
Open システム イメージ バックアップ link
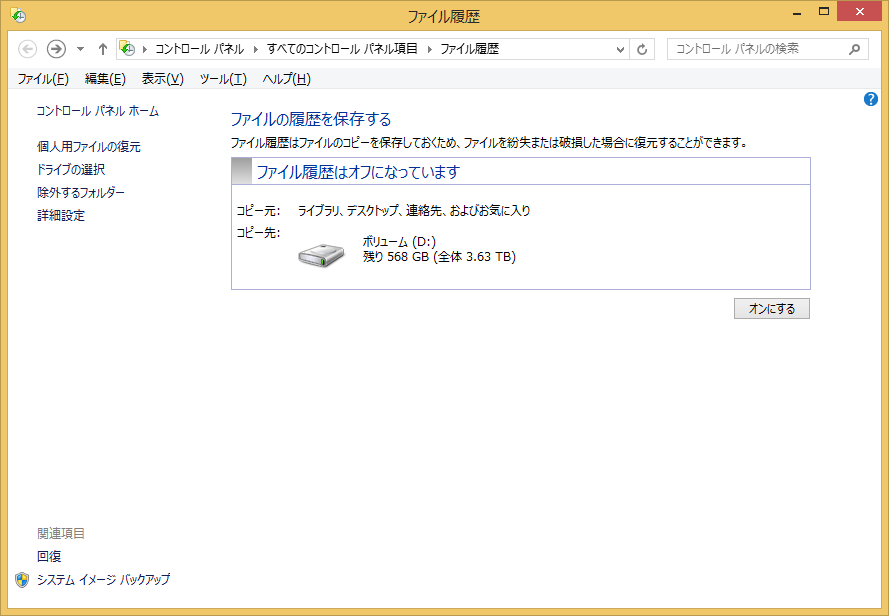(103, 580)
